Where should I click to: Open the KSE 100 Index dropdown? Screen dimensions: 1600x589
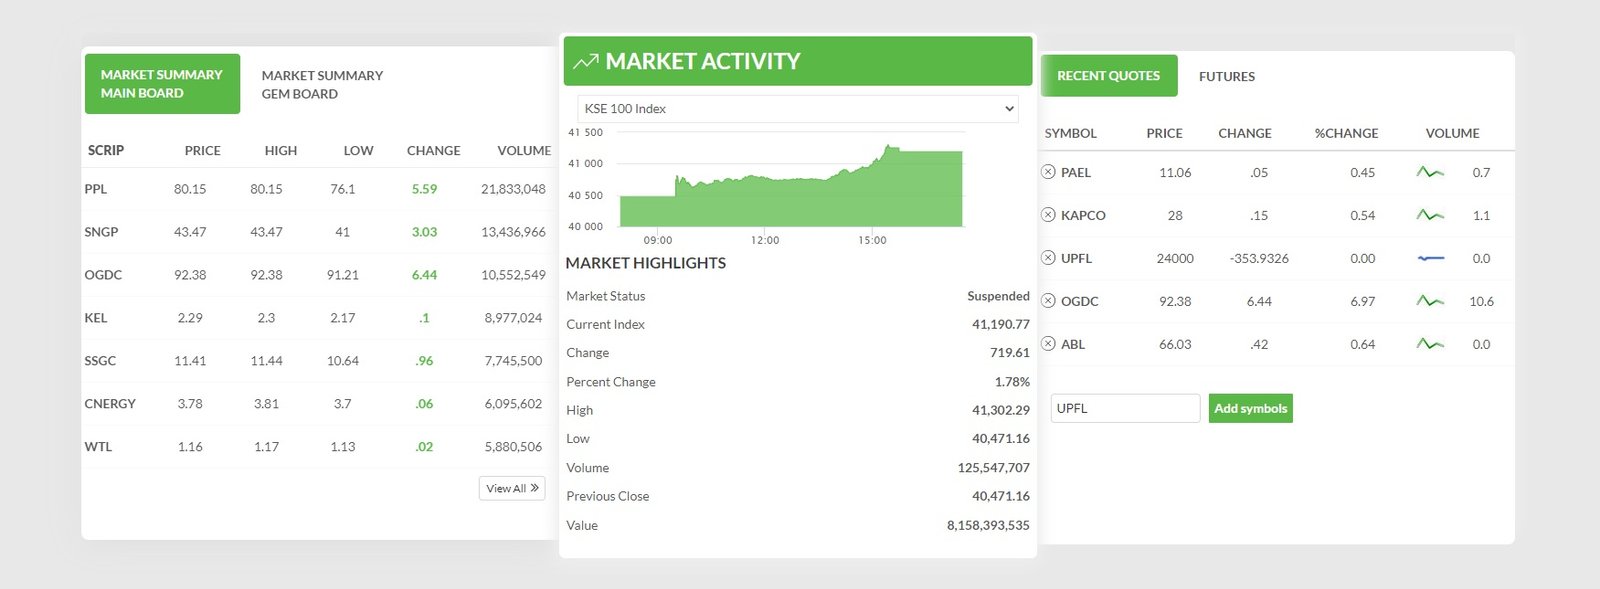point(797,109)
